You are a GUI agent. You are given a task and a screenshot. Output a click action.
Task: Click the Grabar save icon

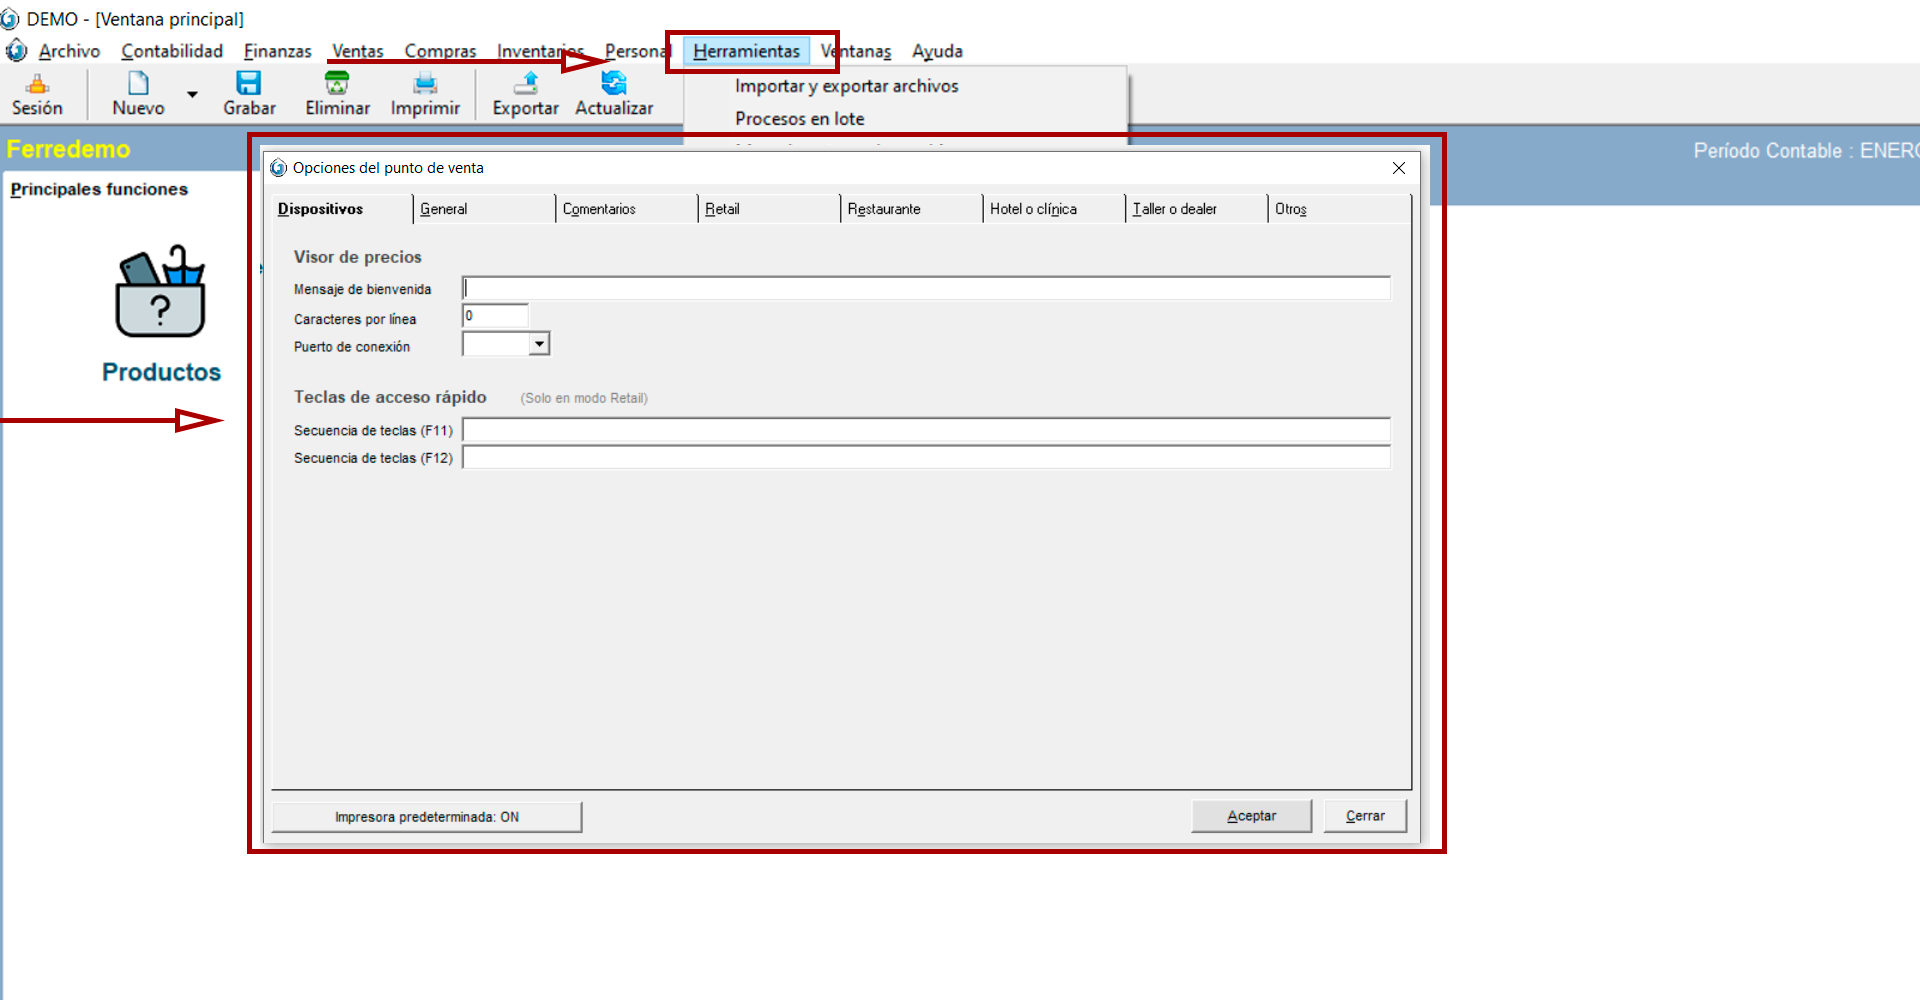click(248, 84)
